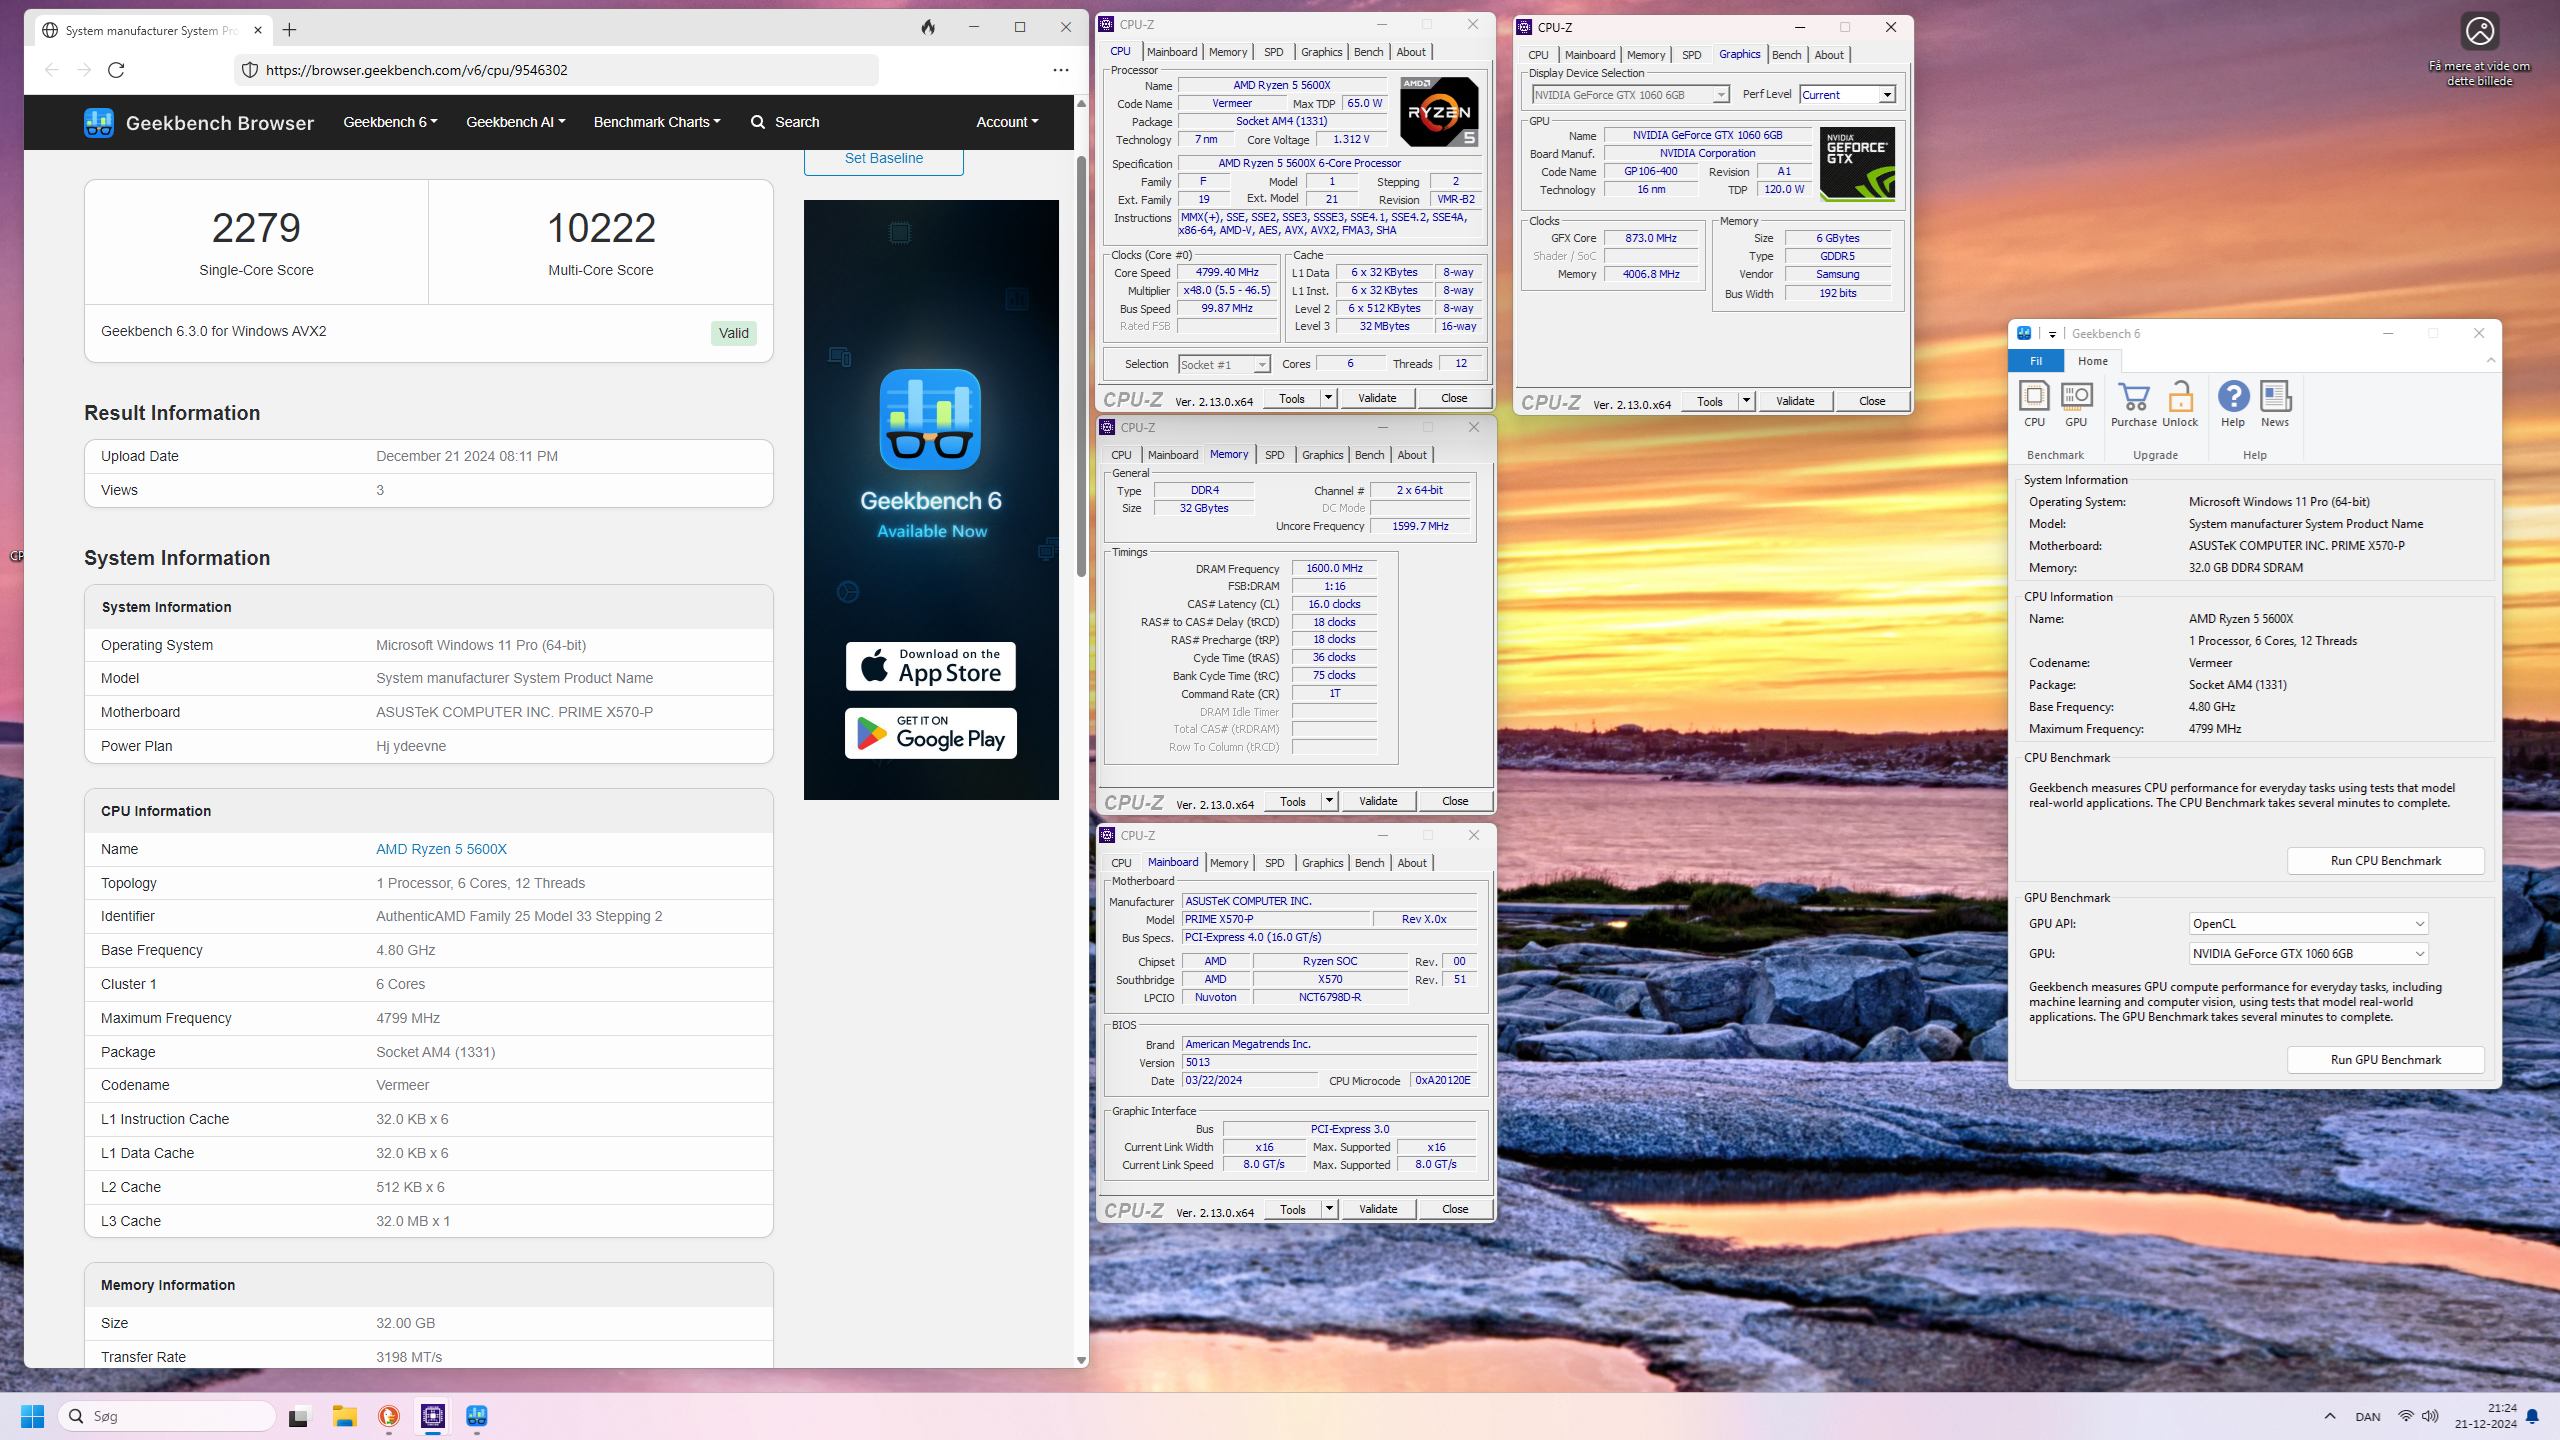Open Windows Start menu
Viewport: 2560px width, 1440px height.
[32, 1416]
